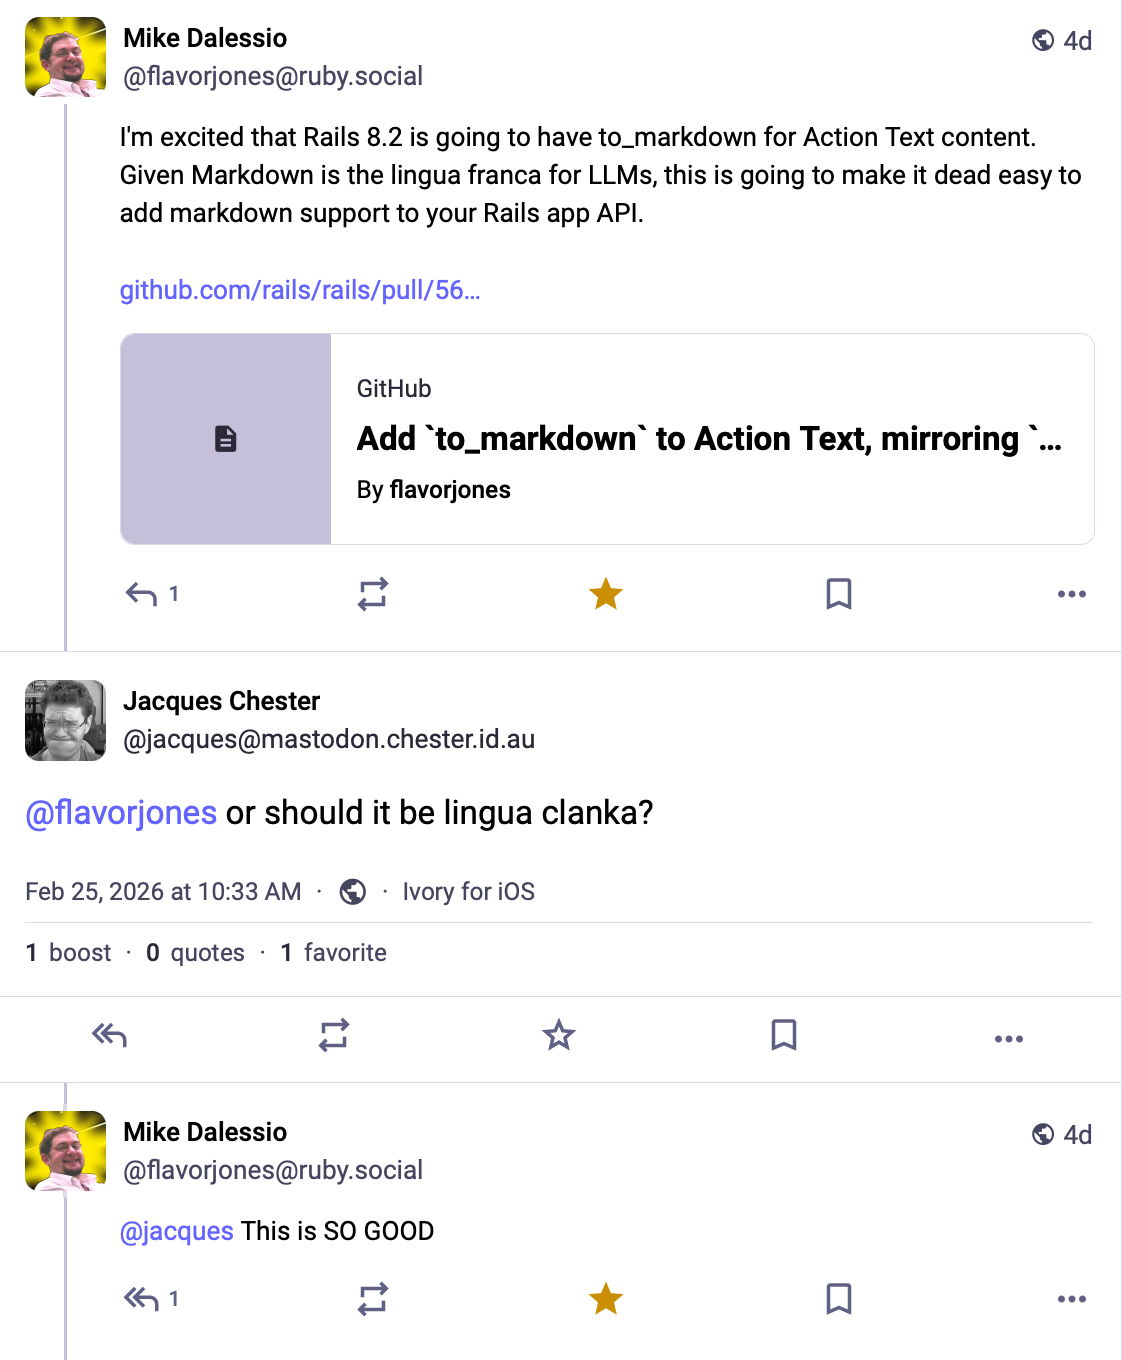Reply to Mike Dalessio's Rails 8.2 post
Image resolution: width=1122 pixels, height=1360 pixels.
point(141,593)
